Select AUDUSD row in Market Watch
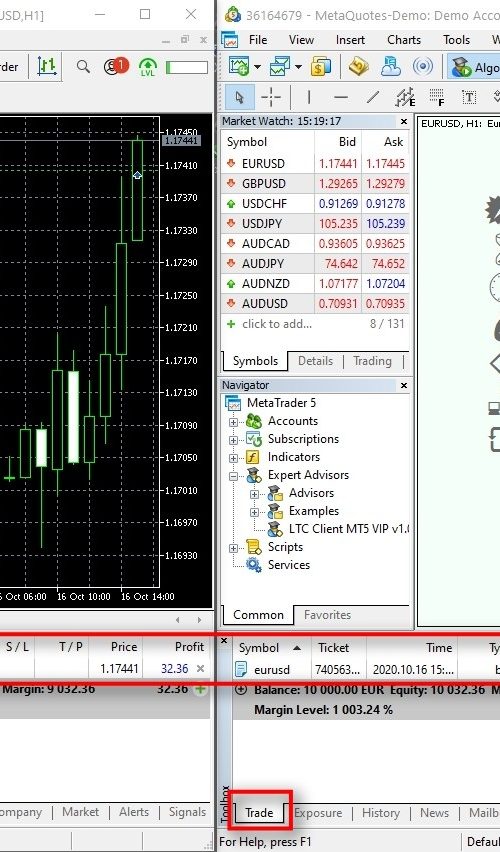This screenshot has height=852, width=500. click(315, 303)
